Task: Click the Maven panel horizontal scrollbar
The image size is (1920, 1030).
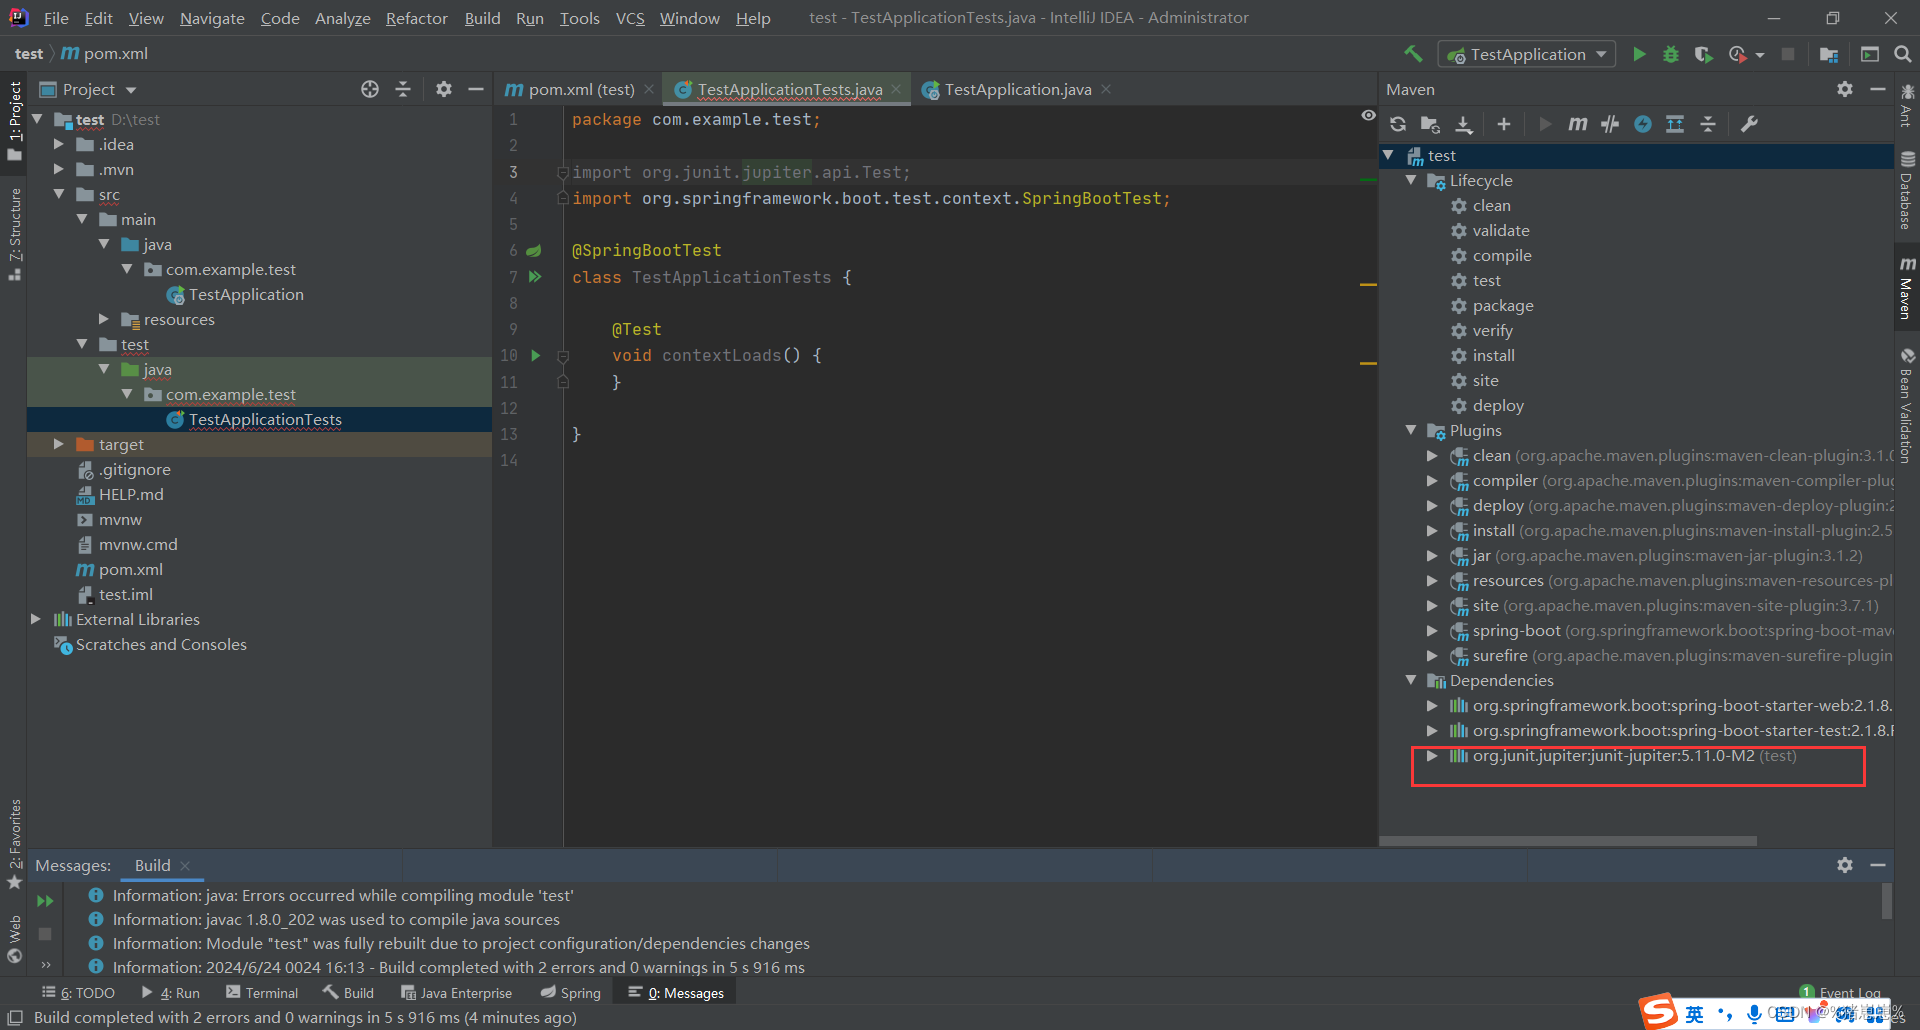Action: point(1568,841)
